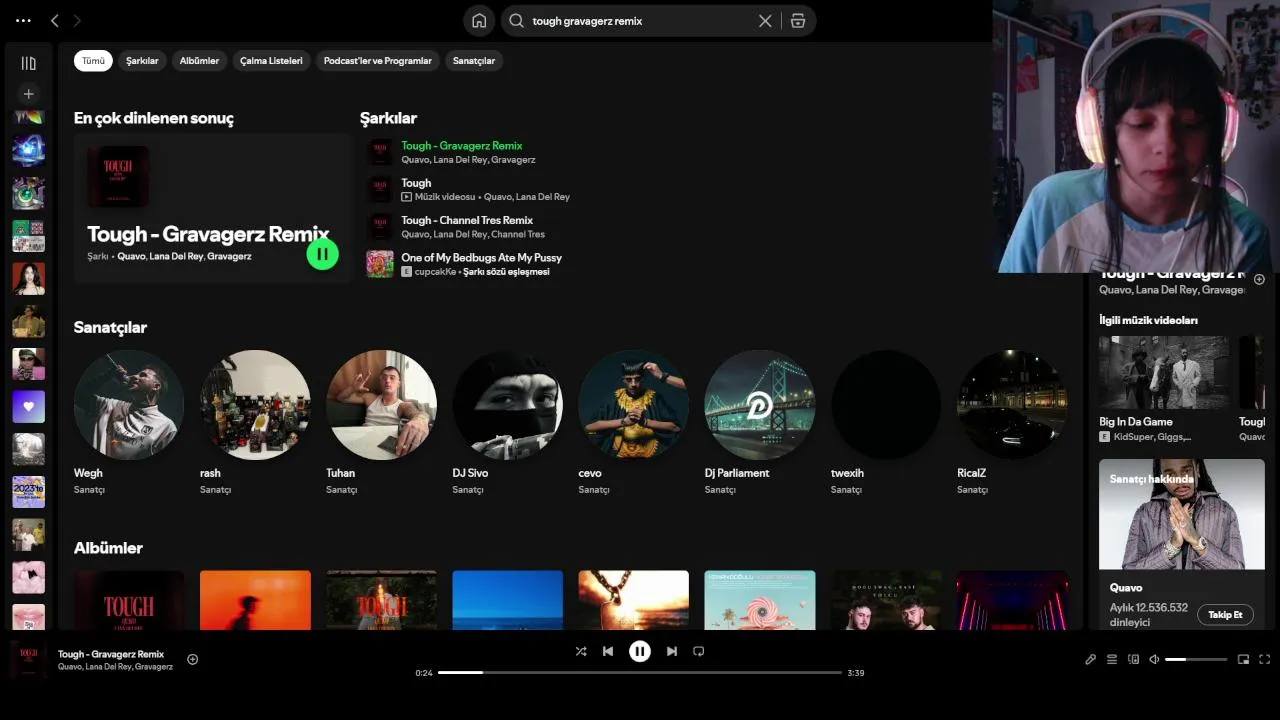
Task: Select Podcast'ler ve Programlar filter chip
Action: (378, 61)
